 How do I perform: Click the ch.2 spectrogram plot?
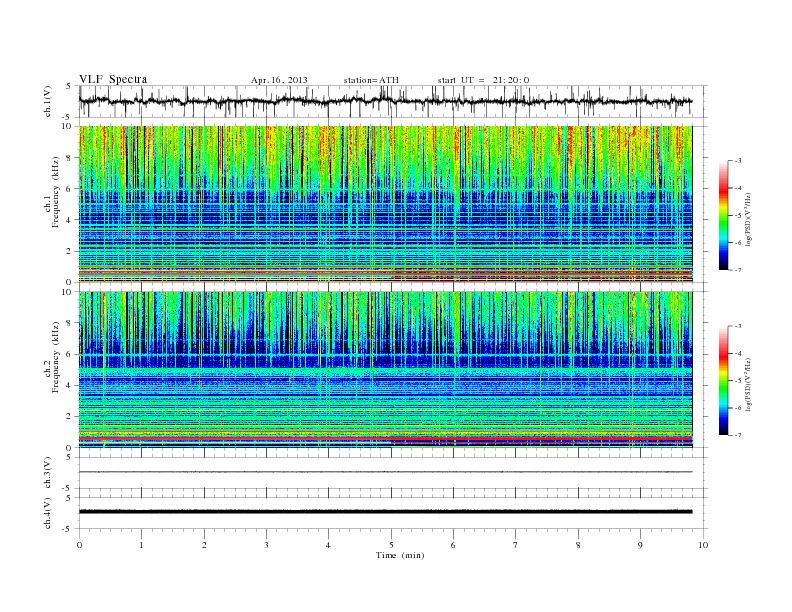pos(386,370)
